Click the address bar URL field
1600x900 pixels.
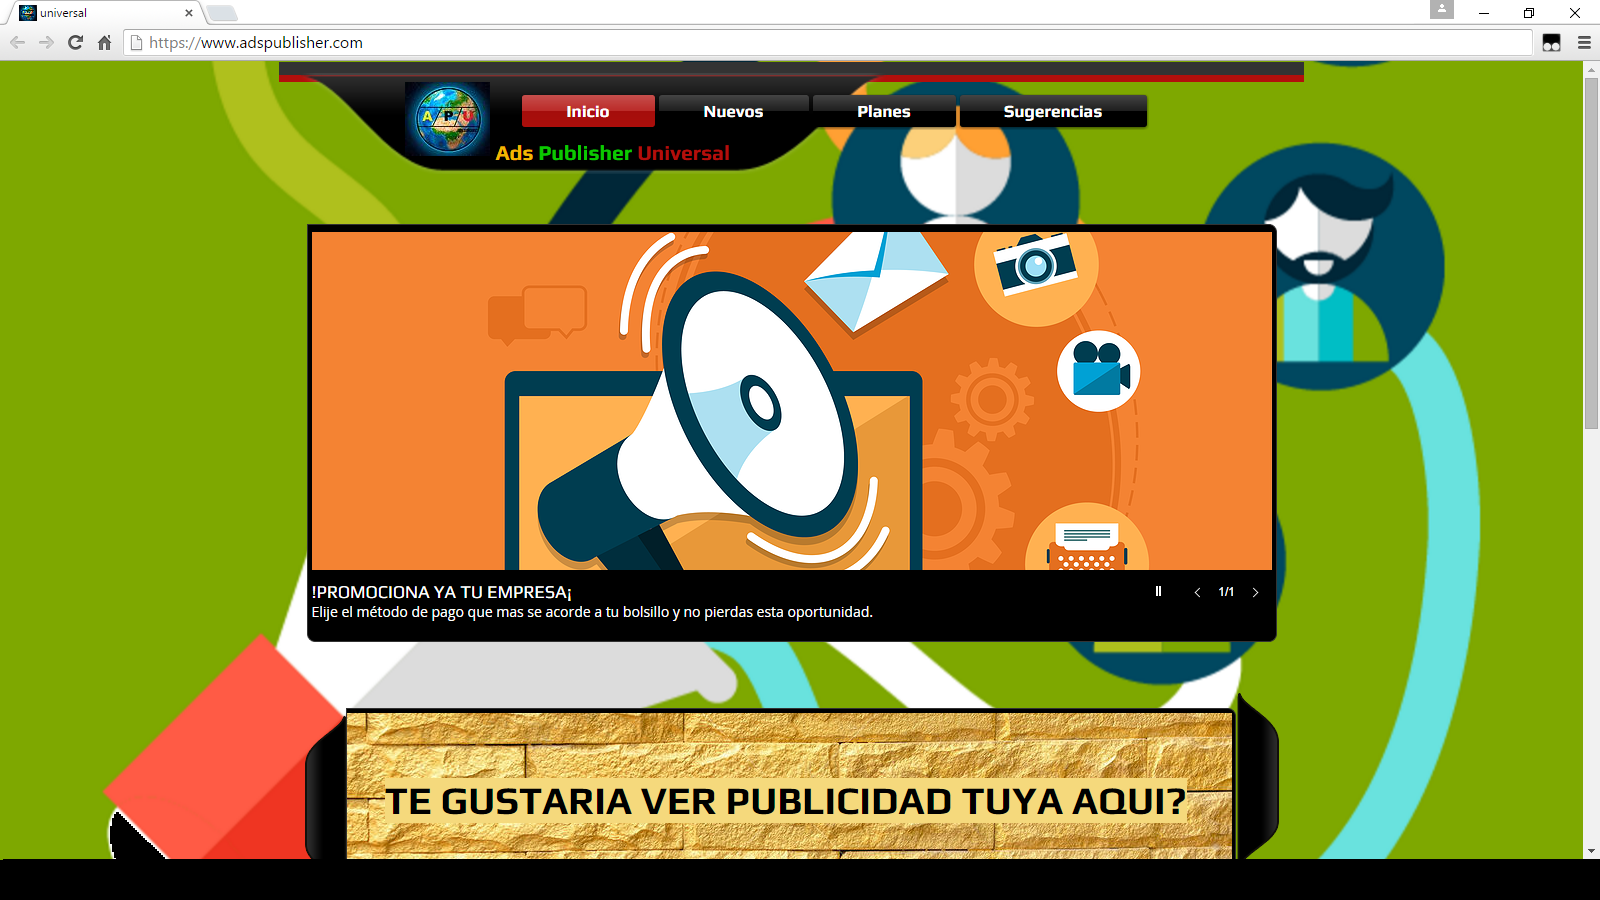point(828,43)
